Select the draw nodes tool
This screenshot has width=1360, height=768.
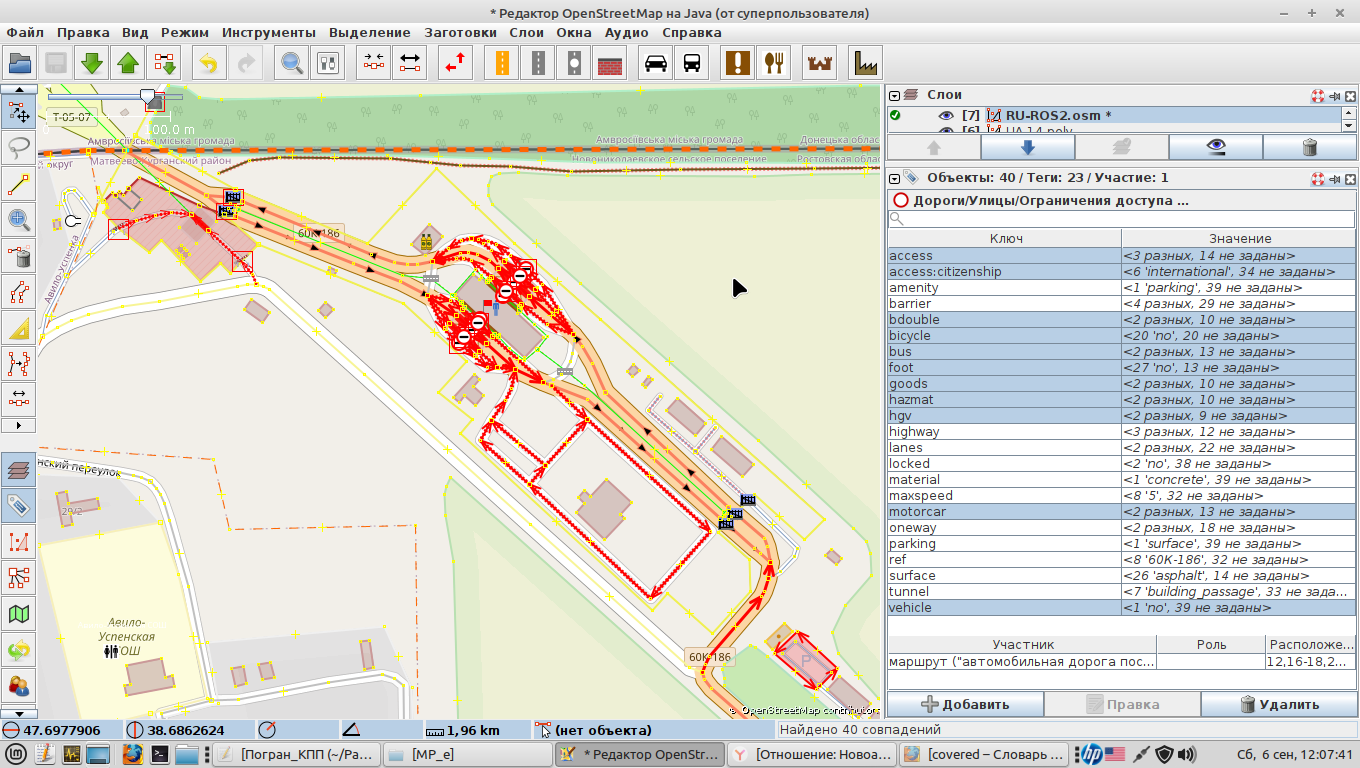[x=19, y=184]
